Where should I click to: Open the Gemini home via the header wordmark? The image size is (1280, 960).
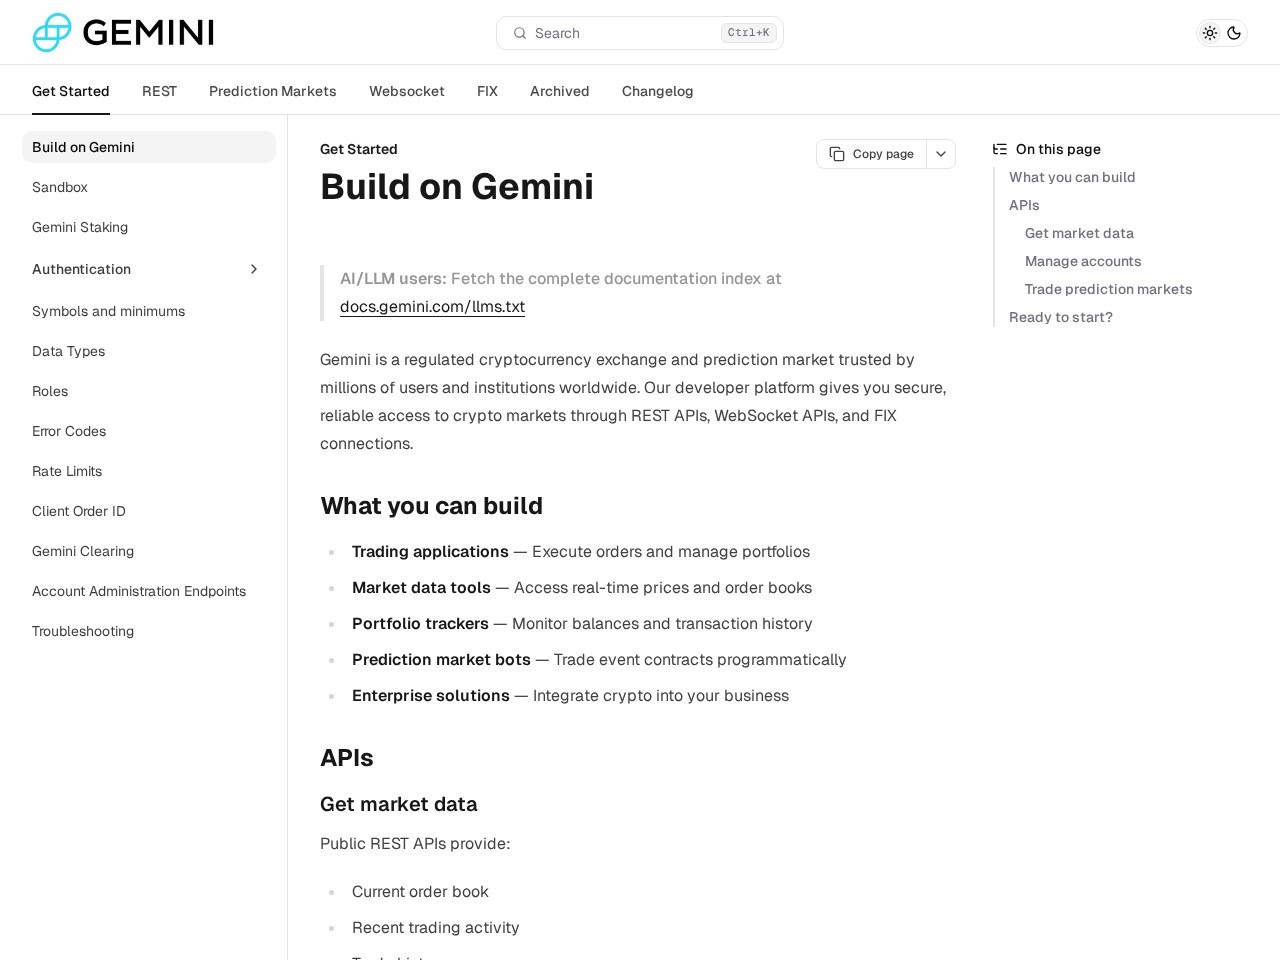[148, 32]
